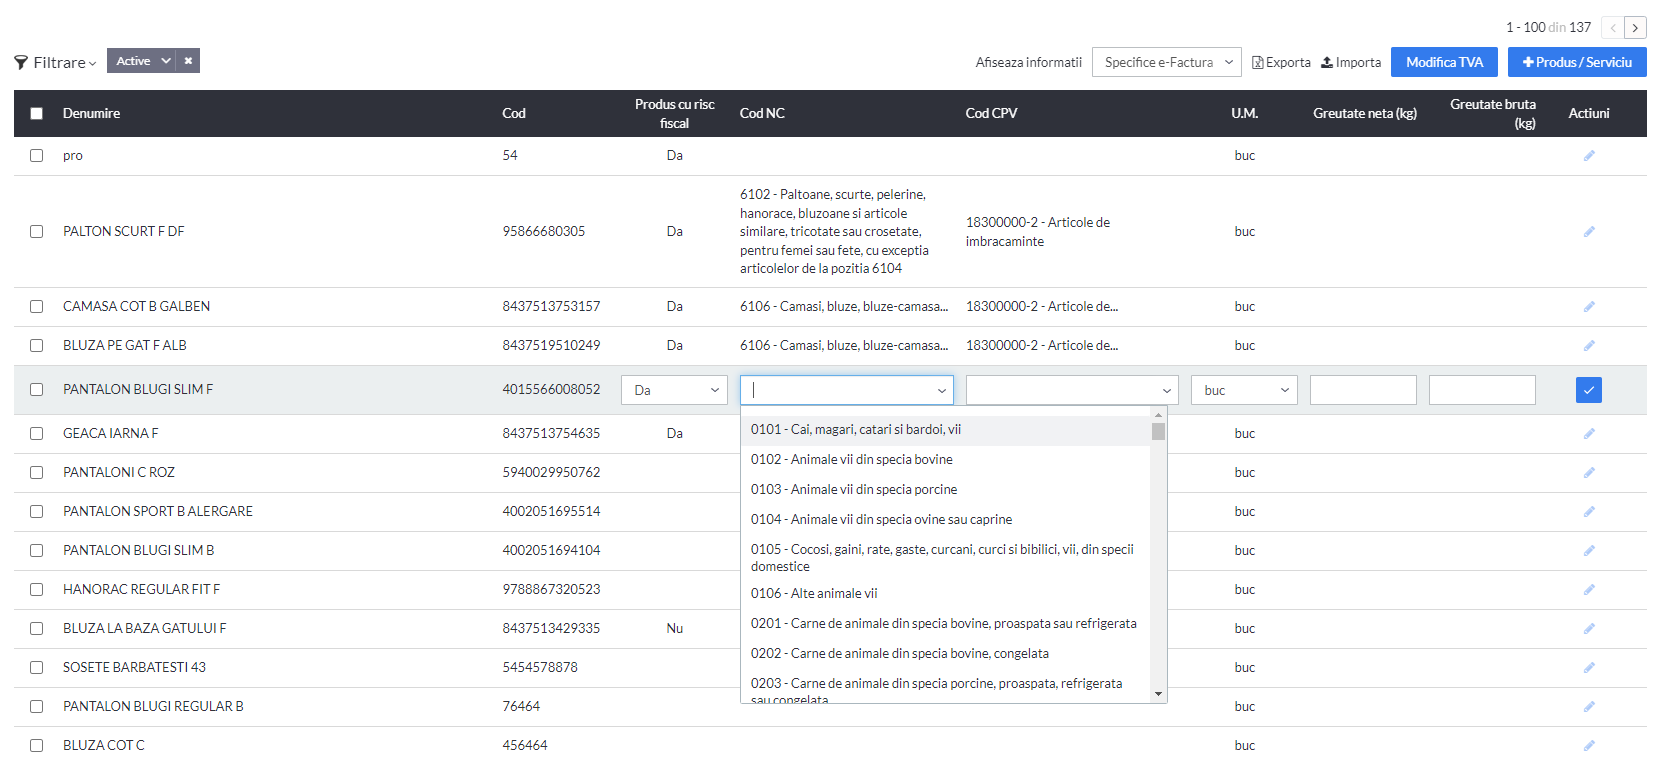
Task: Click the 'Afiseaza informatii' label
Action: point(1029,62)
